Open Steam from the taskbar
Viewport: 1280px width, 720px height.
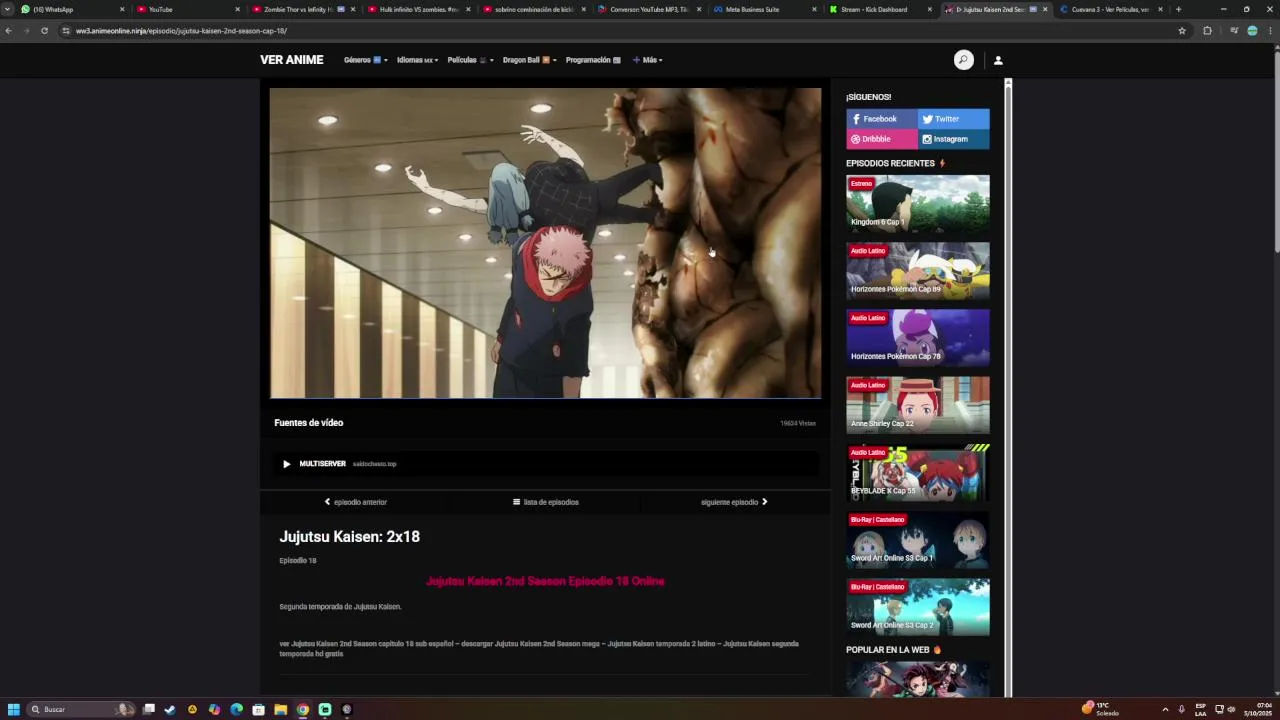[x=170, y=709]
